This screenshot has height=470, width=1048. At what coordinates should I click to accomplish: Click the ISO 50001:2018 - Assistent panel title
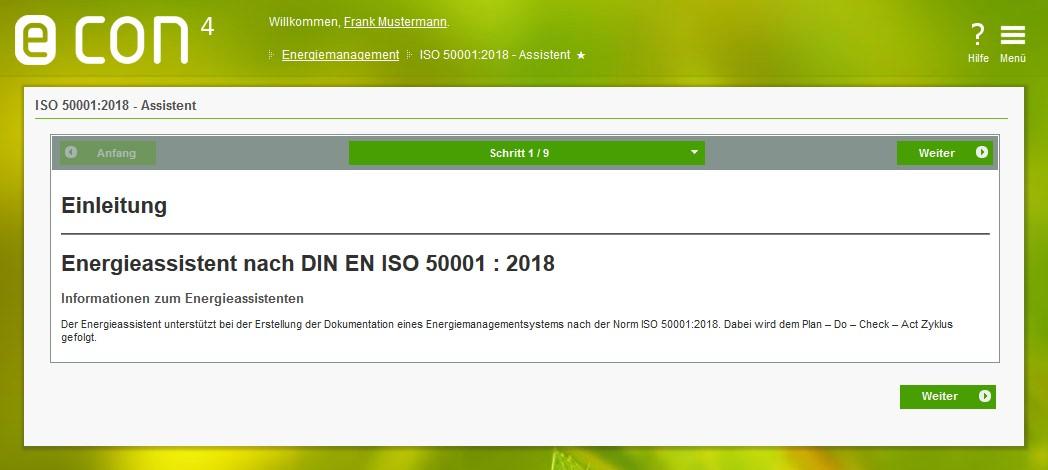point(116,106)
